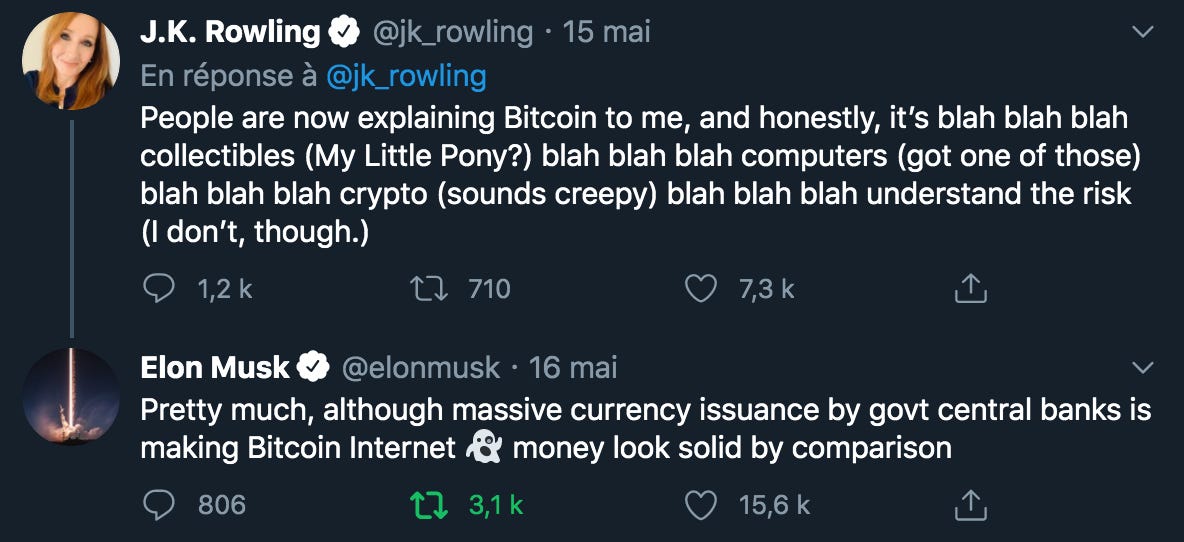The height and width of the screenshot is (542, 1184).
Task: Share Elon Musk's tweet
Action: coord(970,505)
